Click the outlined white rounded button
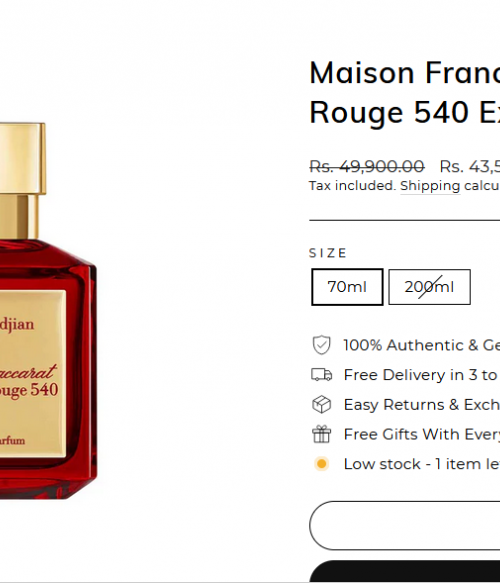 [404, 525]
